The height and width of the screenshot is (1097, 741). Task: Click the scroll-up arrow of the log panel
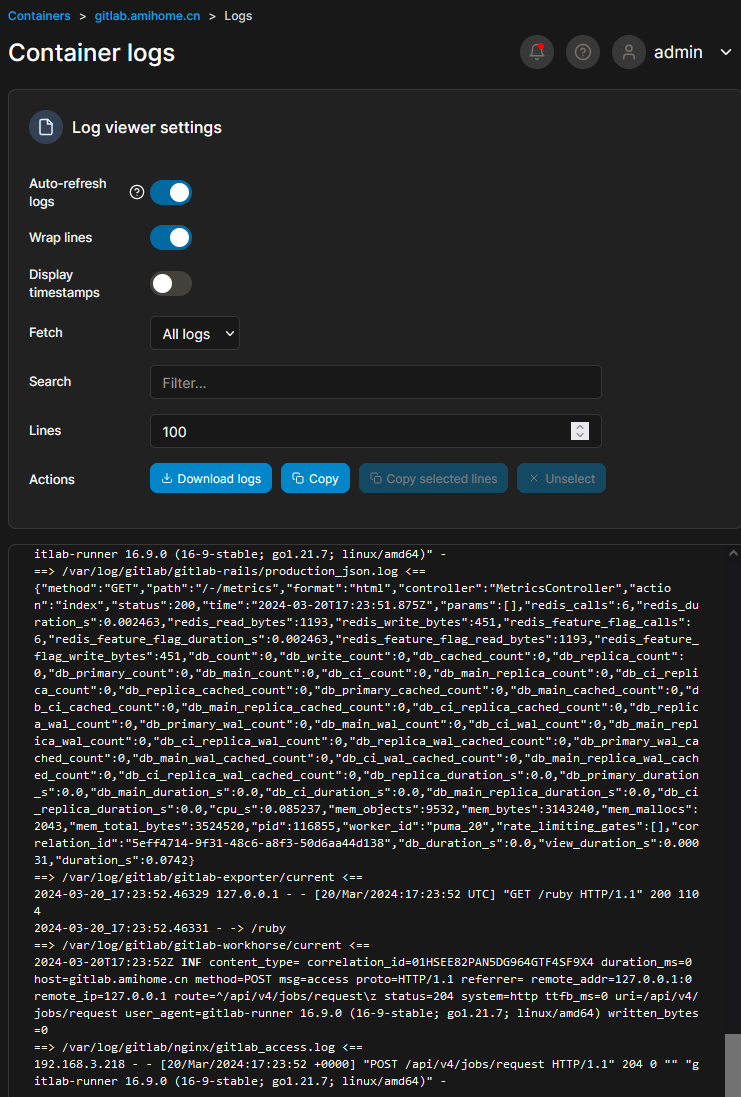click(x=733, y=553)
